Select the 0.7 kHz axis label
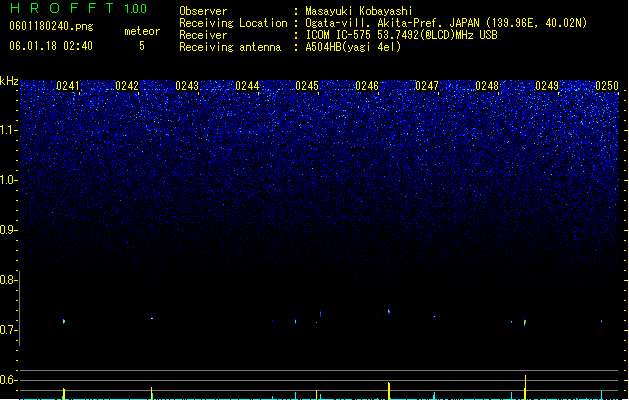Screen dimensions: 629x400 [x=9, y=330]
